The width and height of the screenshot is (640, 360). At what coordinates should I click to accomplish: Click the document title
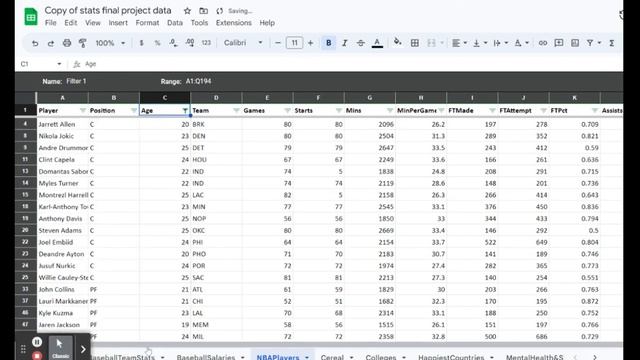point(108,11)
